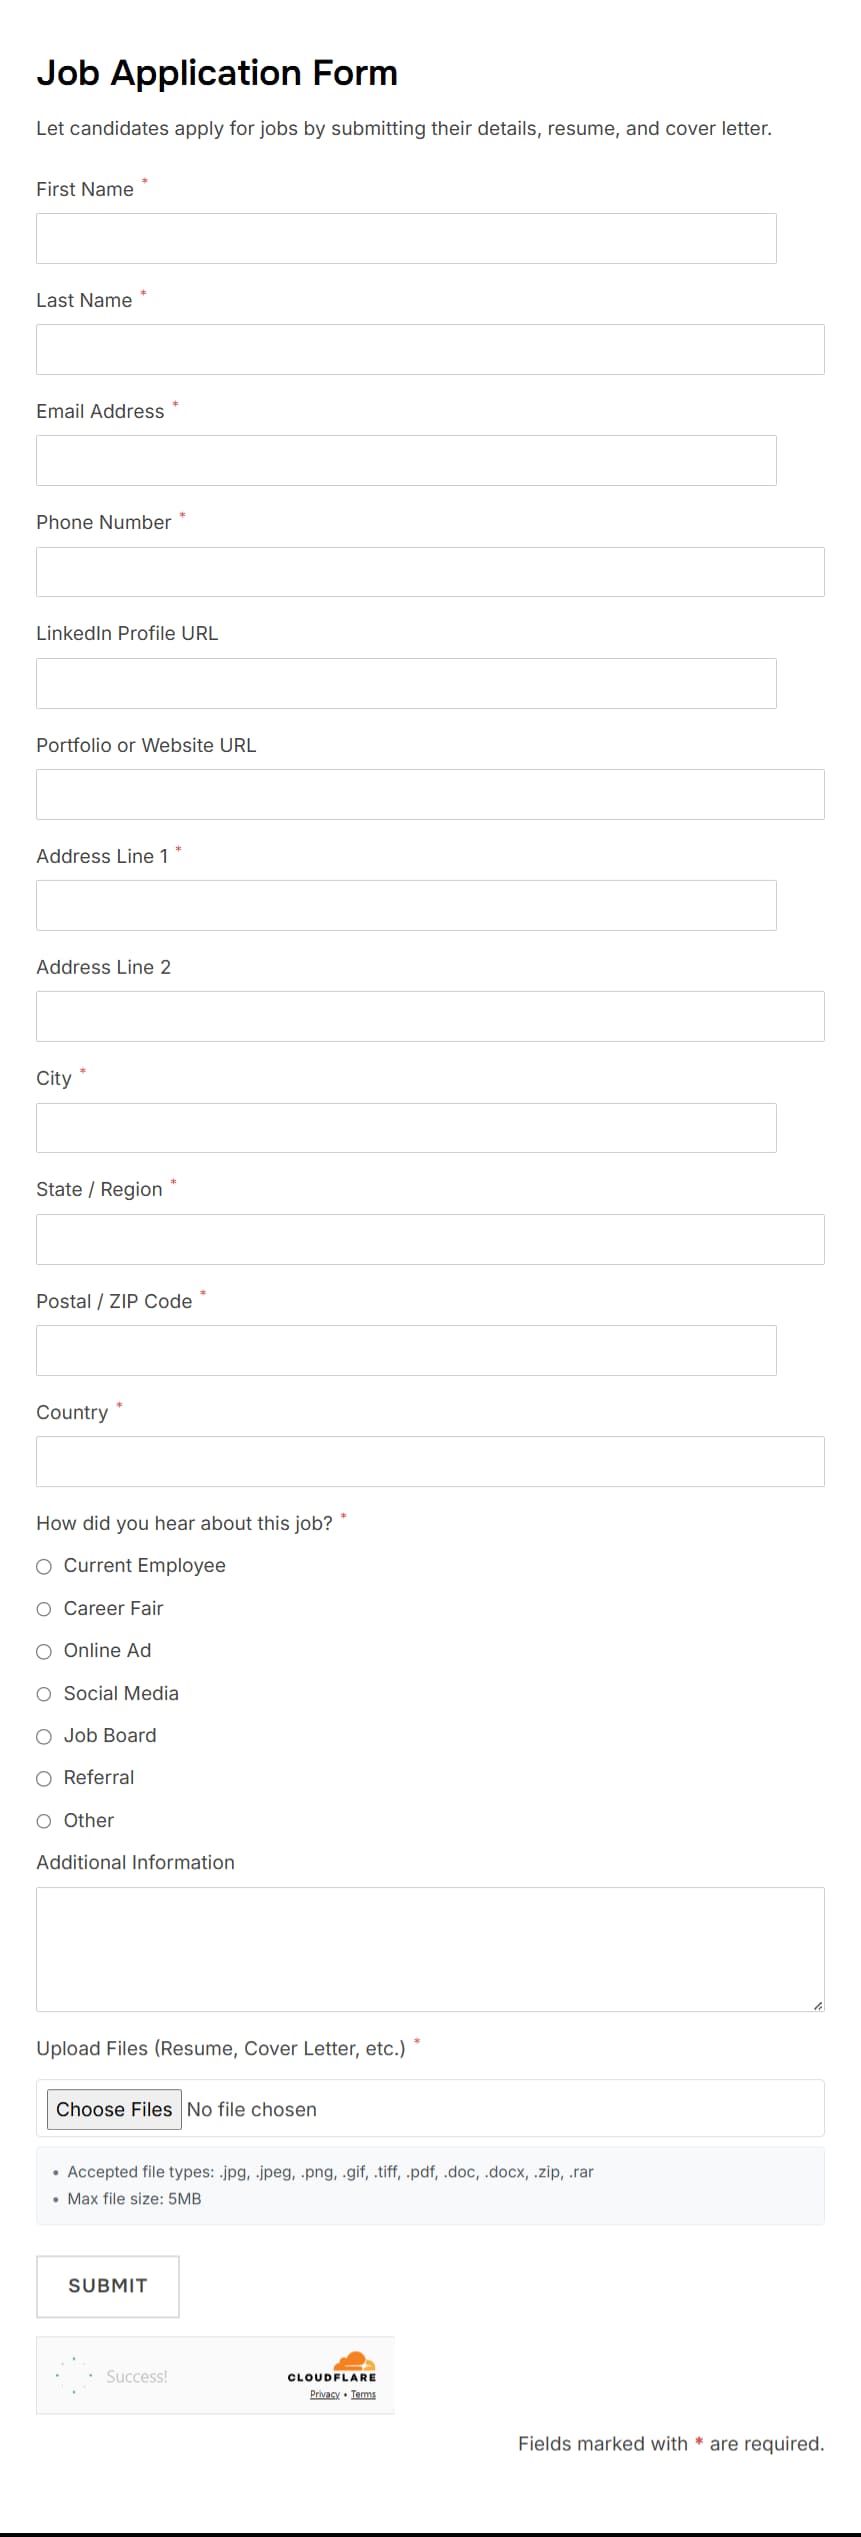
Task: Select the Other hearing-source option
Action: [44, 1821]
